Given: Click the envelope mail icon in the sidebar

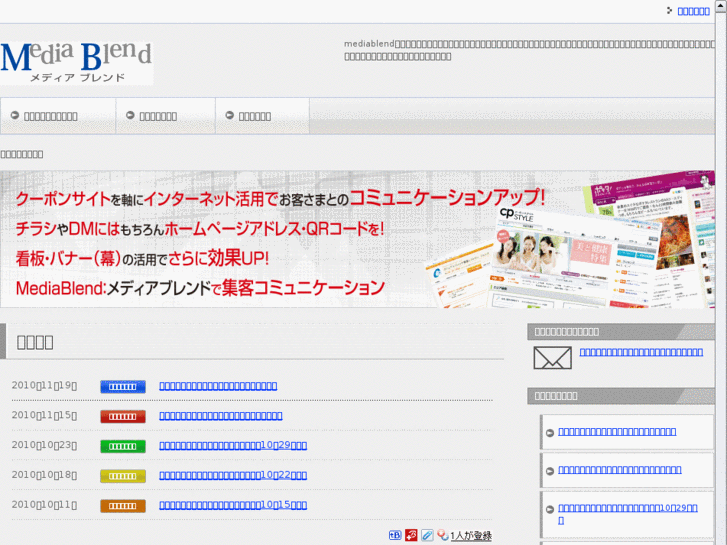Looking at the screenshot, I should pyautogui.click(x=552, y=358).
